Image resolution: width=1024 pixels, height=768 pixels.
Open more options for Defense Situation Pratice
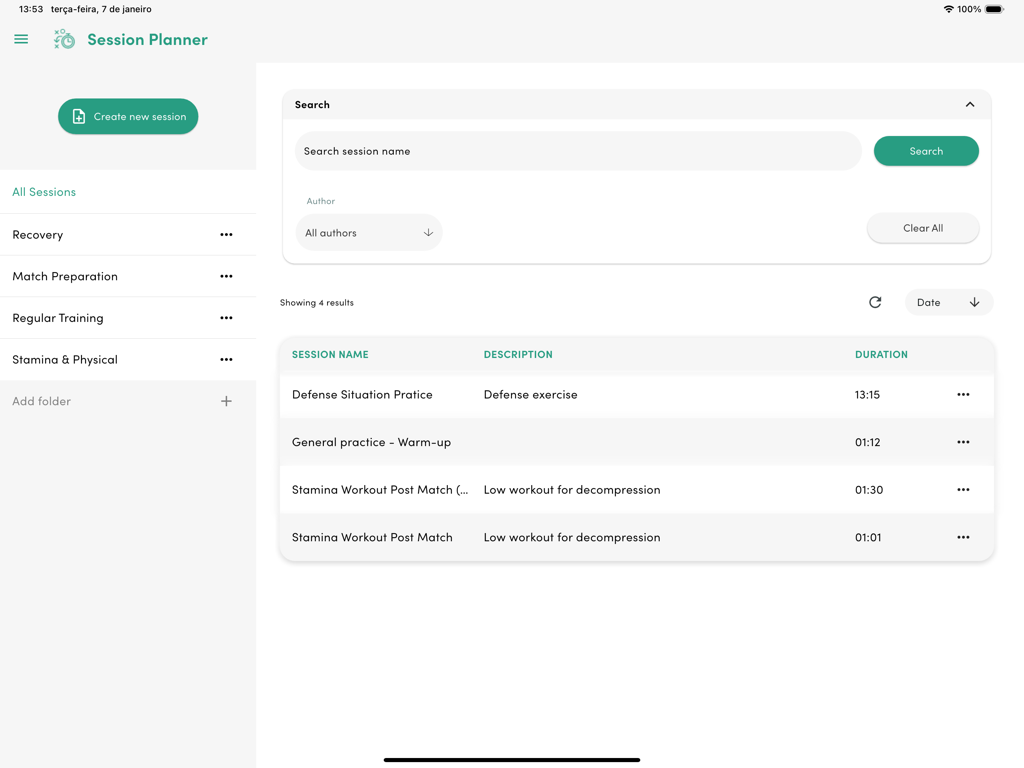(963, 395)
